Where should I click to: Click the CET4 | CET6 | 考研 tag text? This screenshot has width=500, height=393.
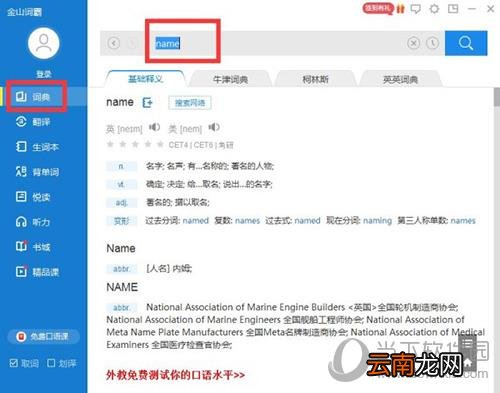201,145
